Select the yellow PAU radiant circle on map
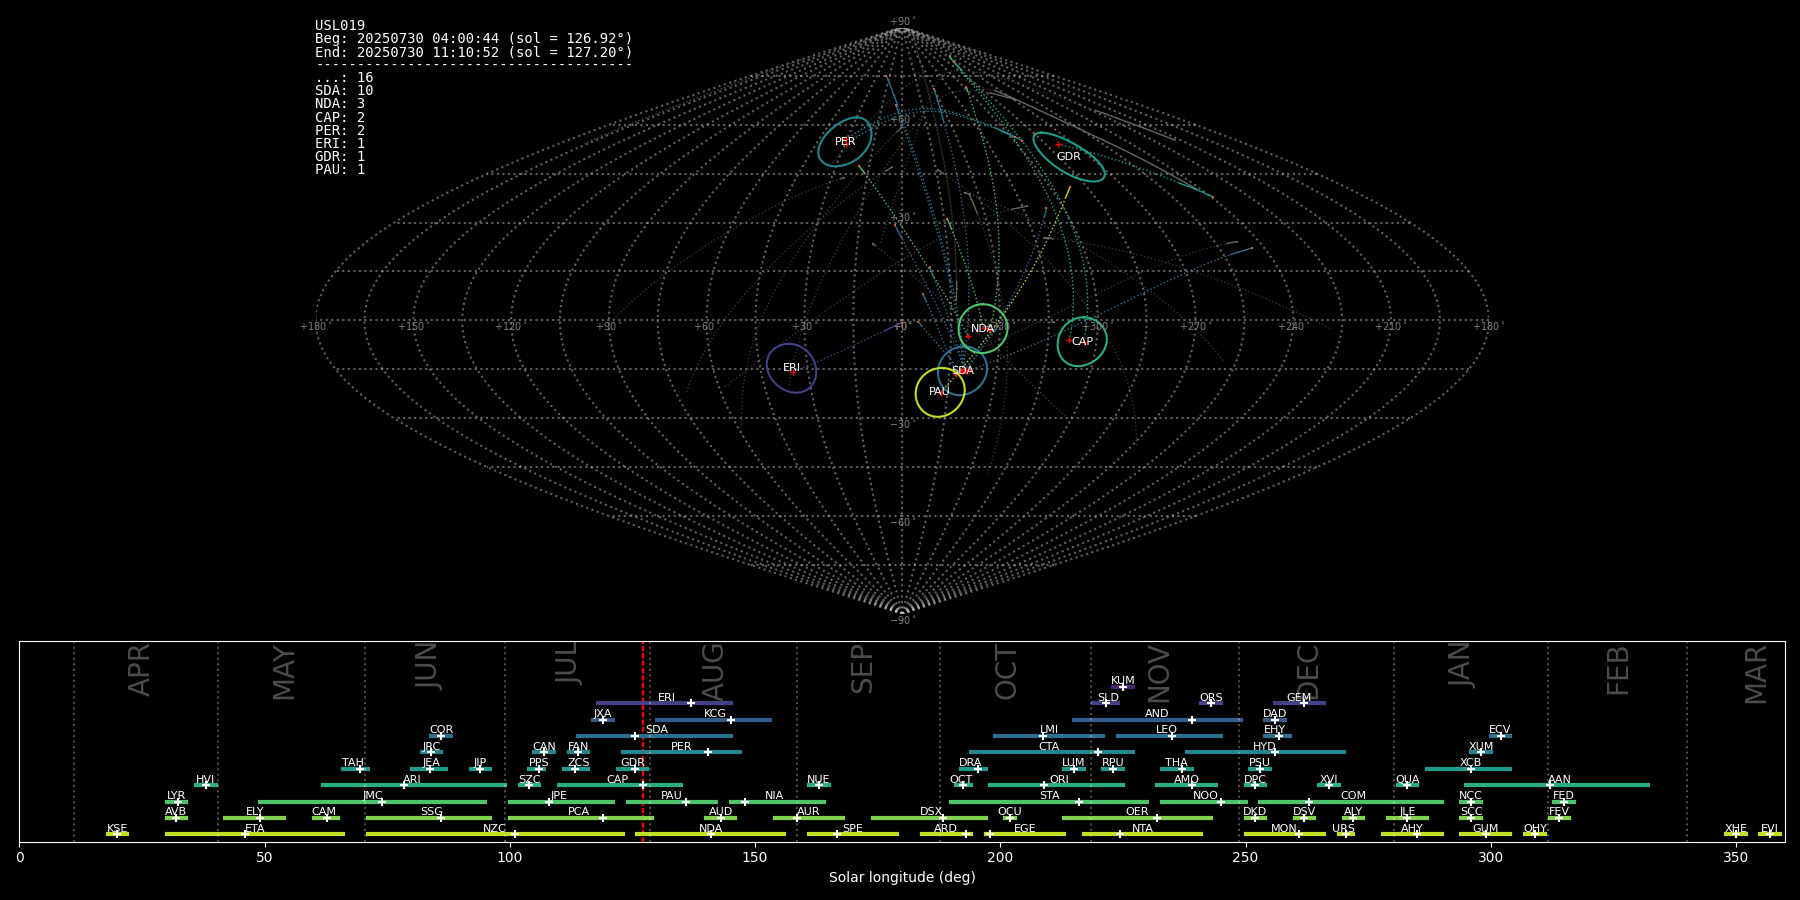This screenshot has width=1800, height=900. point(940,392)
